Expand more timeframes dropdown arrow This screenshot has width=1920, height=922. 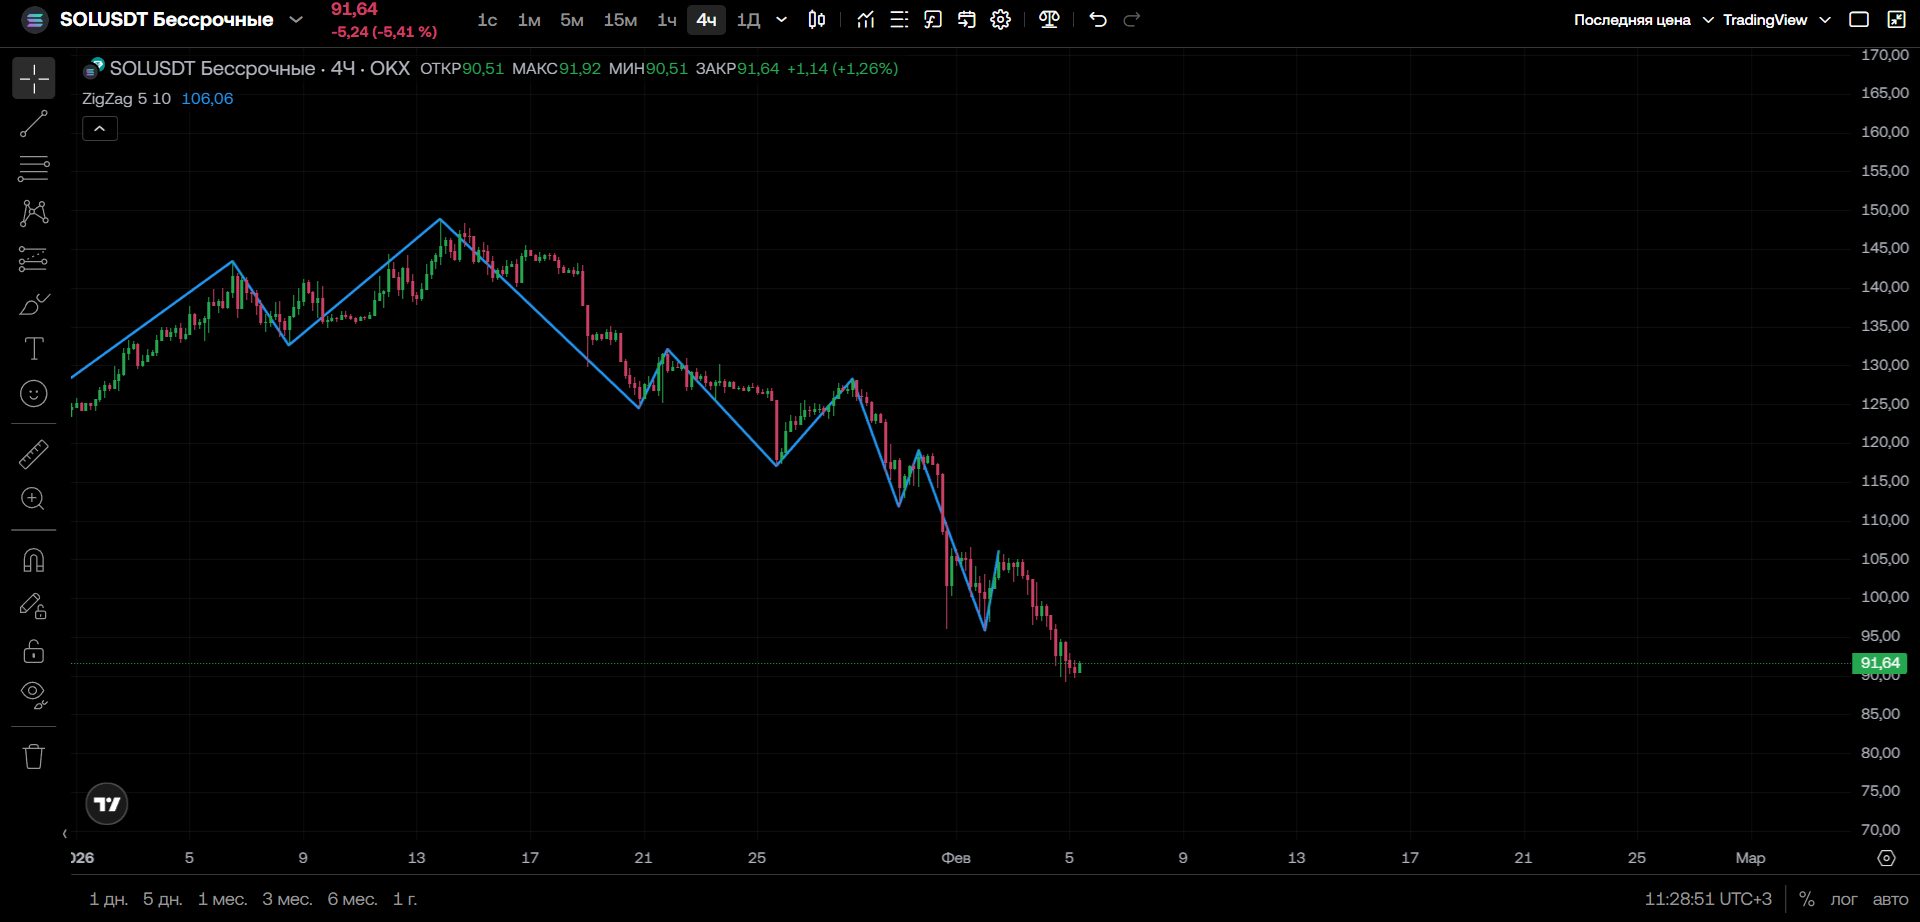(782, 20)
